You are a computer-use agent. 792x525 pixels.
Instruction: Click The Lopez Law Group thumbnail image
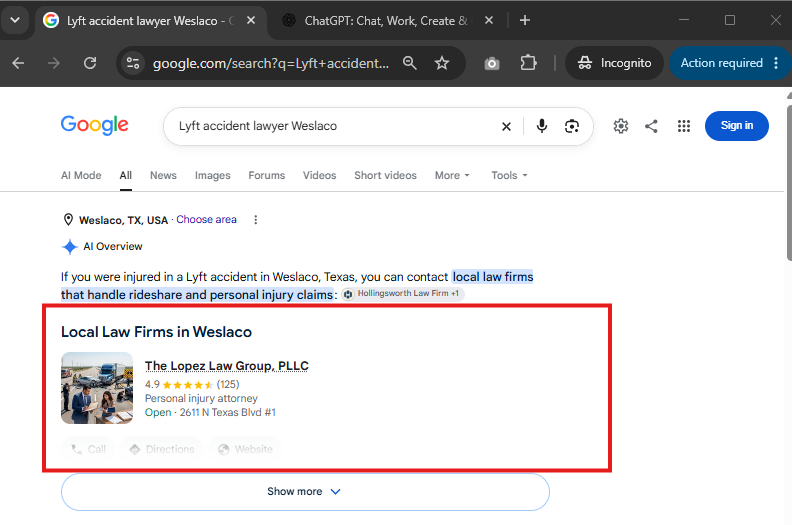click(x=97, y=388)
